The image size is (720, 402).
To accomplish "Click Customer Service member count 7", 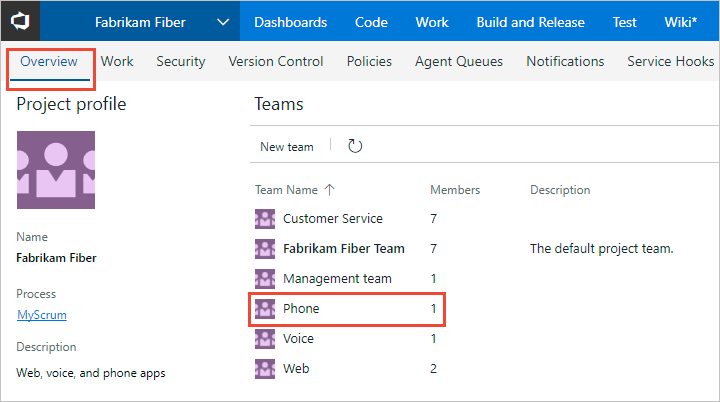I will [433, 219].
